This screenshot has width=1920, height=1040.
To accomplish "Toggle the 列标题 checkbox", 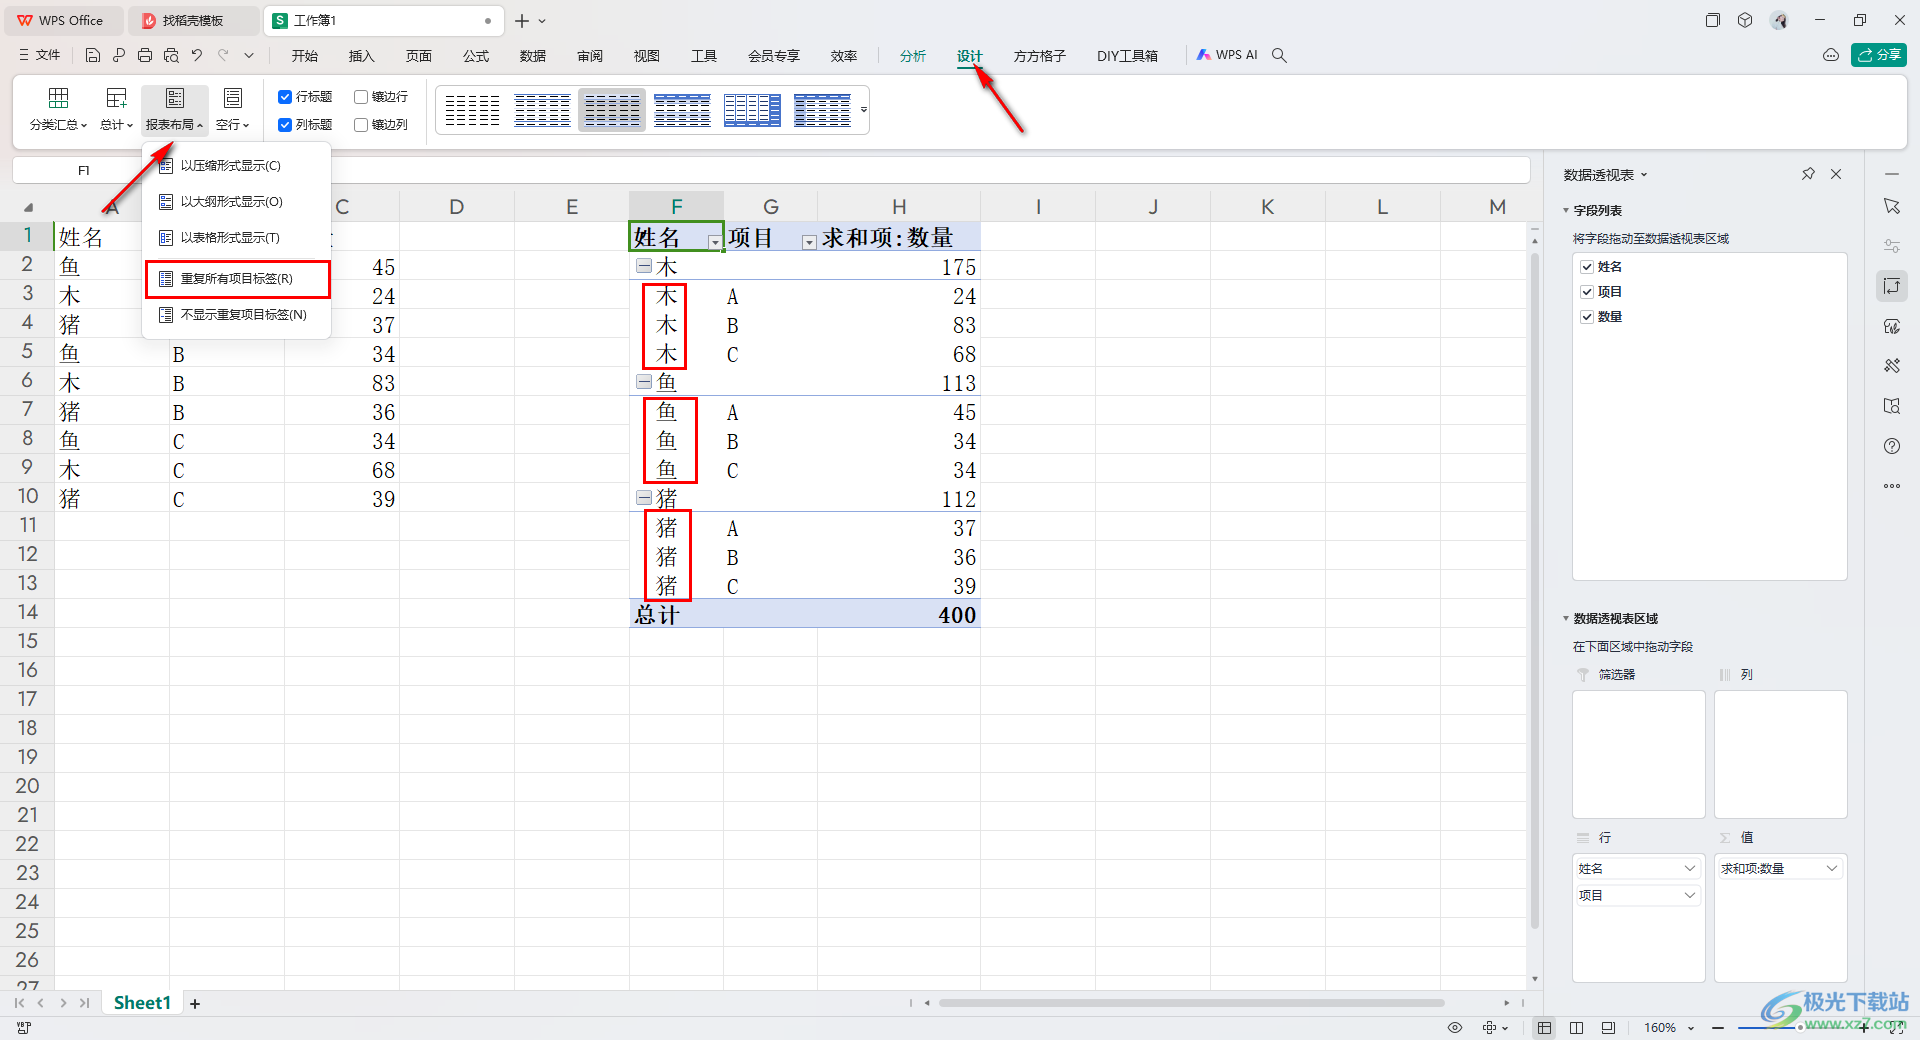I will coord(285,125).
